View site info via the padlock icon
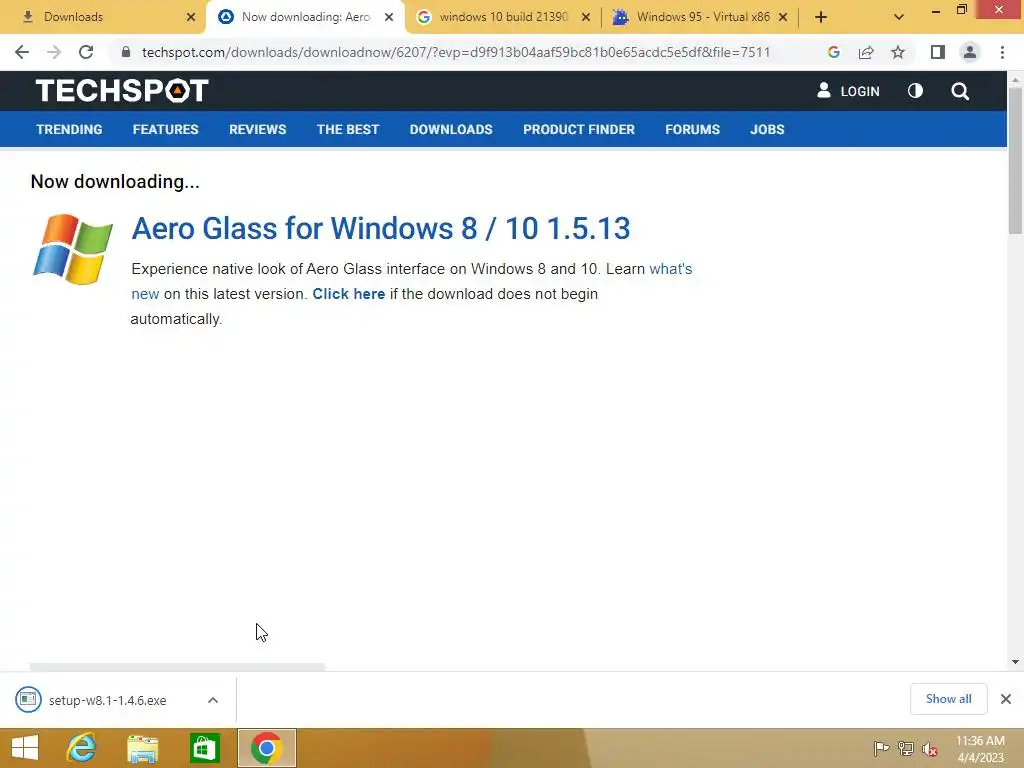The image size is (1024, 768). pyautogui.click(x=126, y=52)
